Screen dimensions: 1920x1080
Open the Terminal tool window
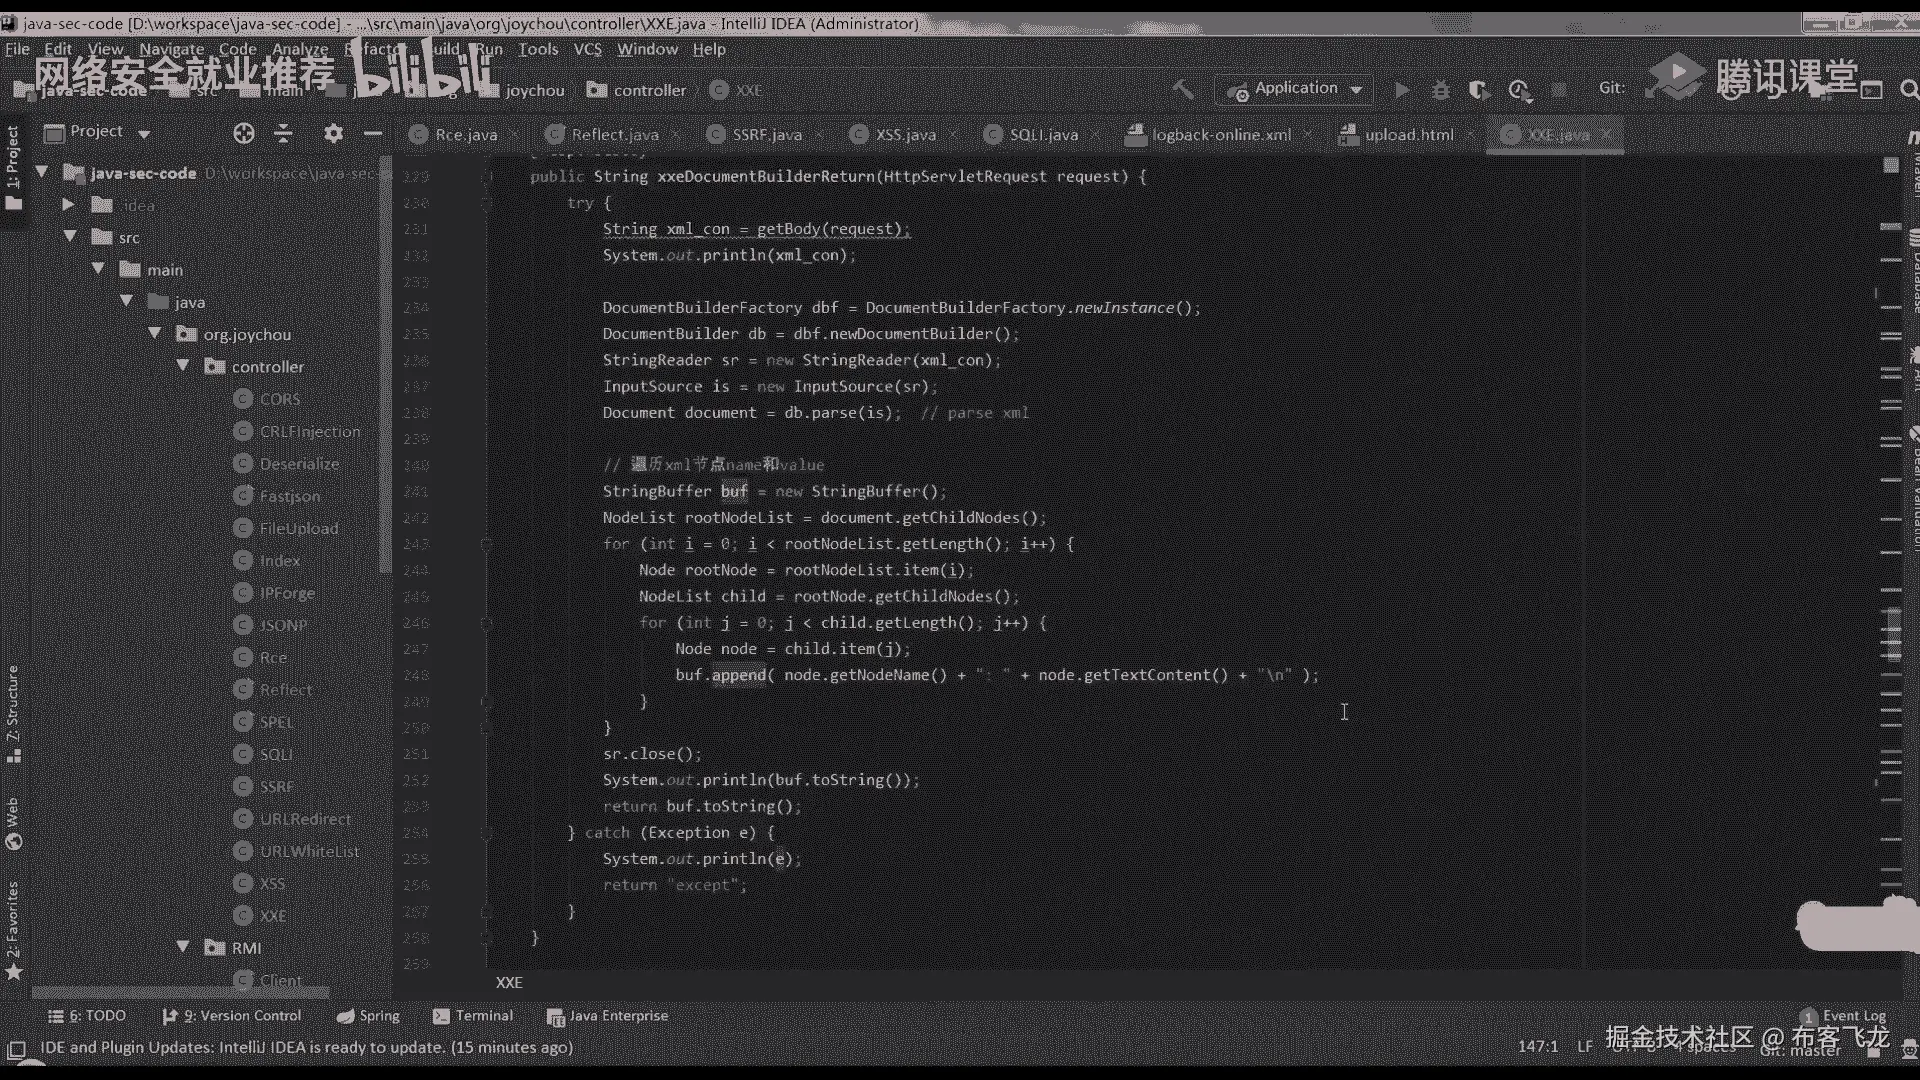[x=473, y=1016]
